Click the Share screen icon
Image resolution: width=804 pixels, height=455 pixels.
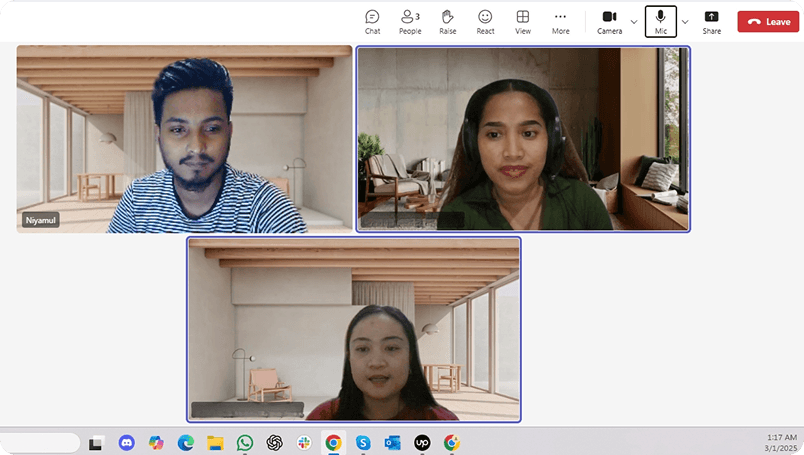[x=711, y=21]
